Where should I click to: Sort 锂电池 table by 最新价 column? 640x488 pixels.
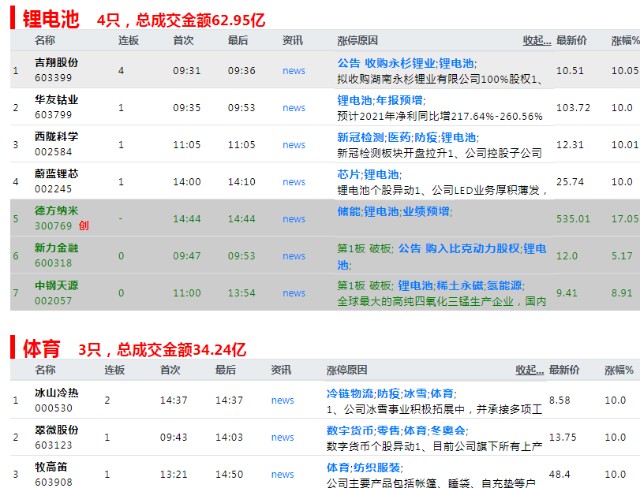pos(571,40)
